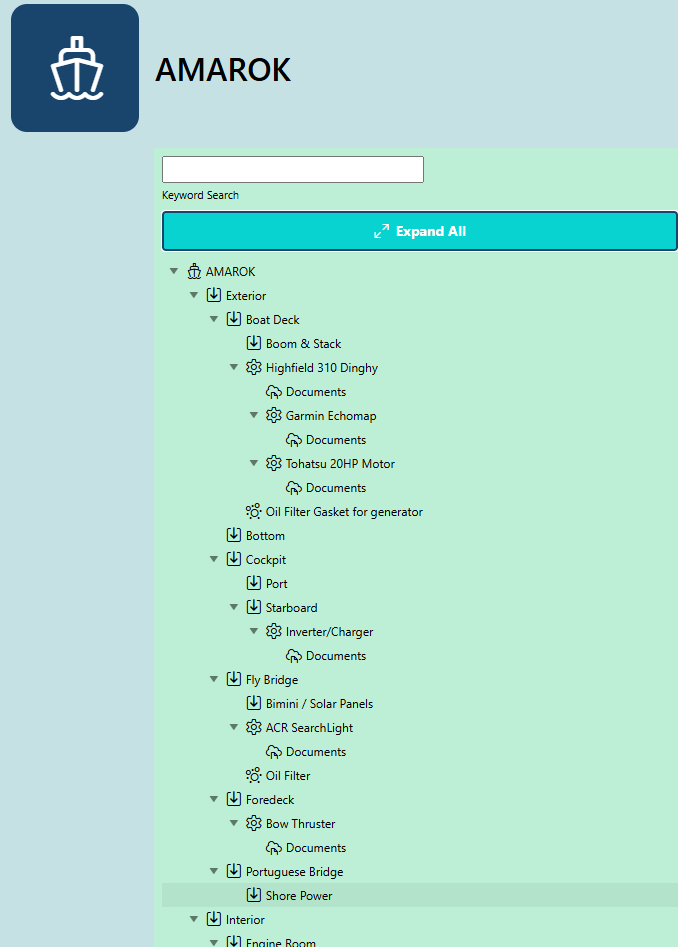678x947 pixels.
Task: Click the gear icon next to ACR SearchLight
Action: pos(254,728)
